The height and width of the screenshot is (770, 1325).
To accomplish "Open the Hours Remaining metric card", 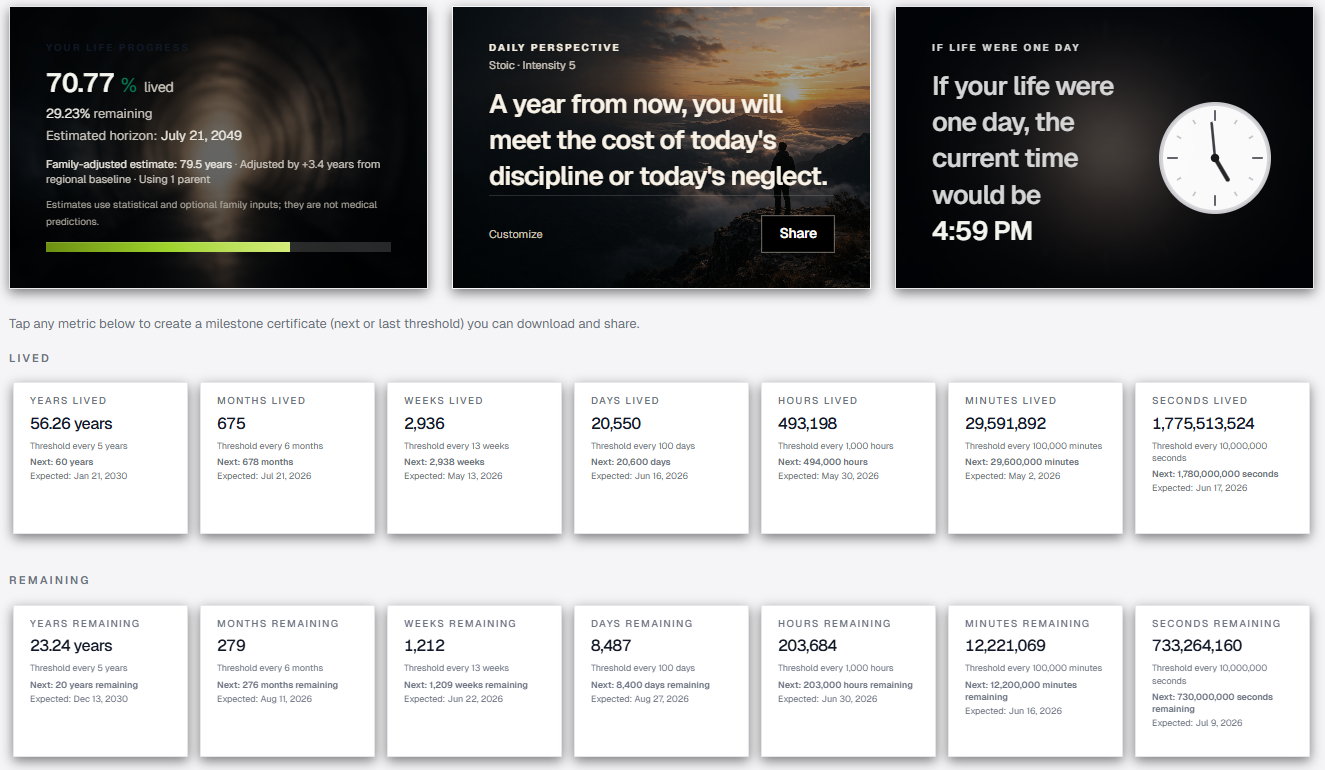I will point(848,681).
